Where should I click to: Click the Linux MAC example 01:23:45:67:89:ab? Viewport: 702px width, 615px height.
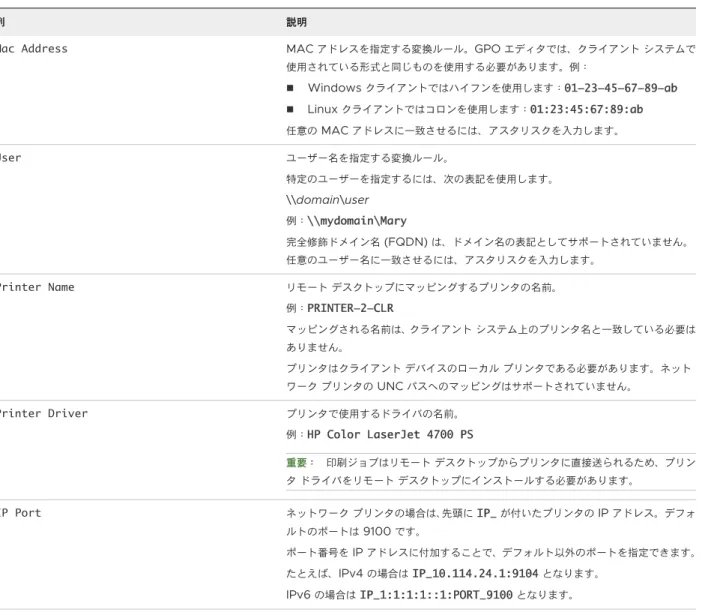(586, 109)
